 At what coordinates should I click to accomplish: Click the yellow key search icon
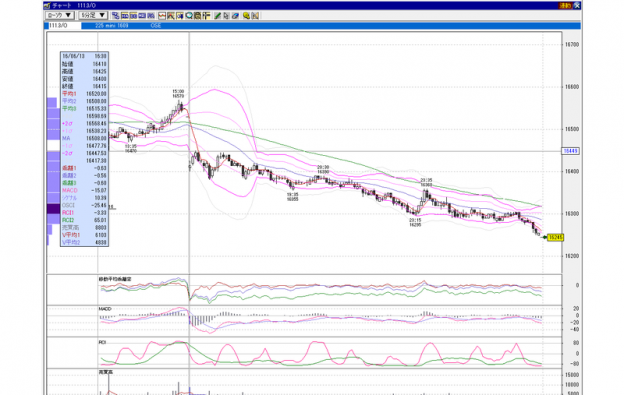coord(246,16)
